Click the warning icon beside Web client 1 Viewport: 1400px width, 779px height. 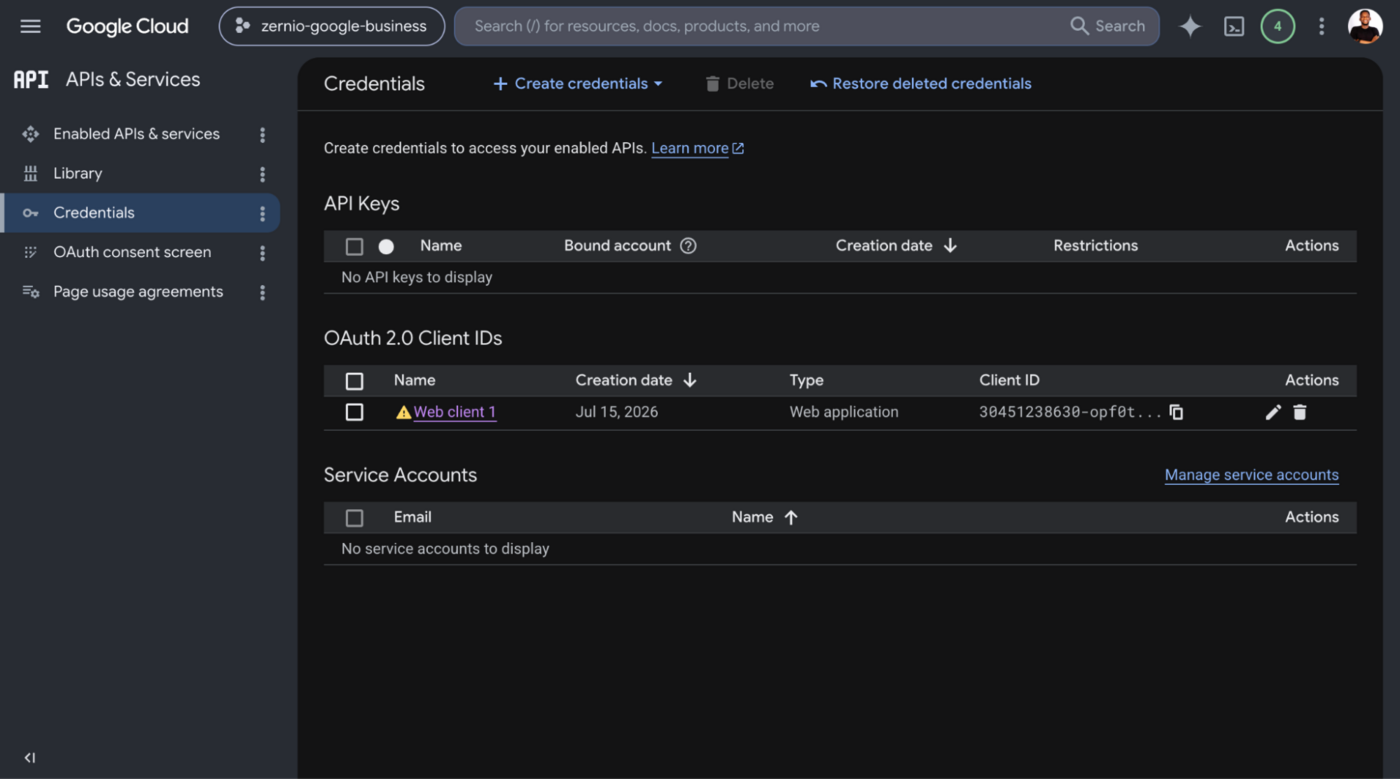pyautogui.click(x=403, y=412)
